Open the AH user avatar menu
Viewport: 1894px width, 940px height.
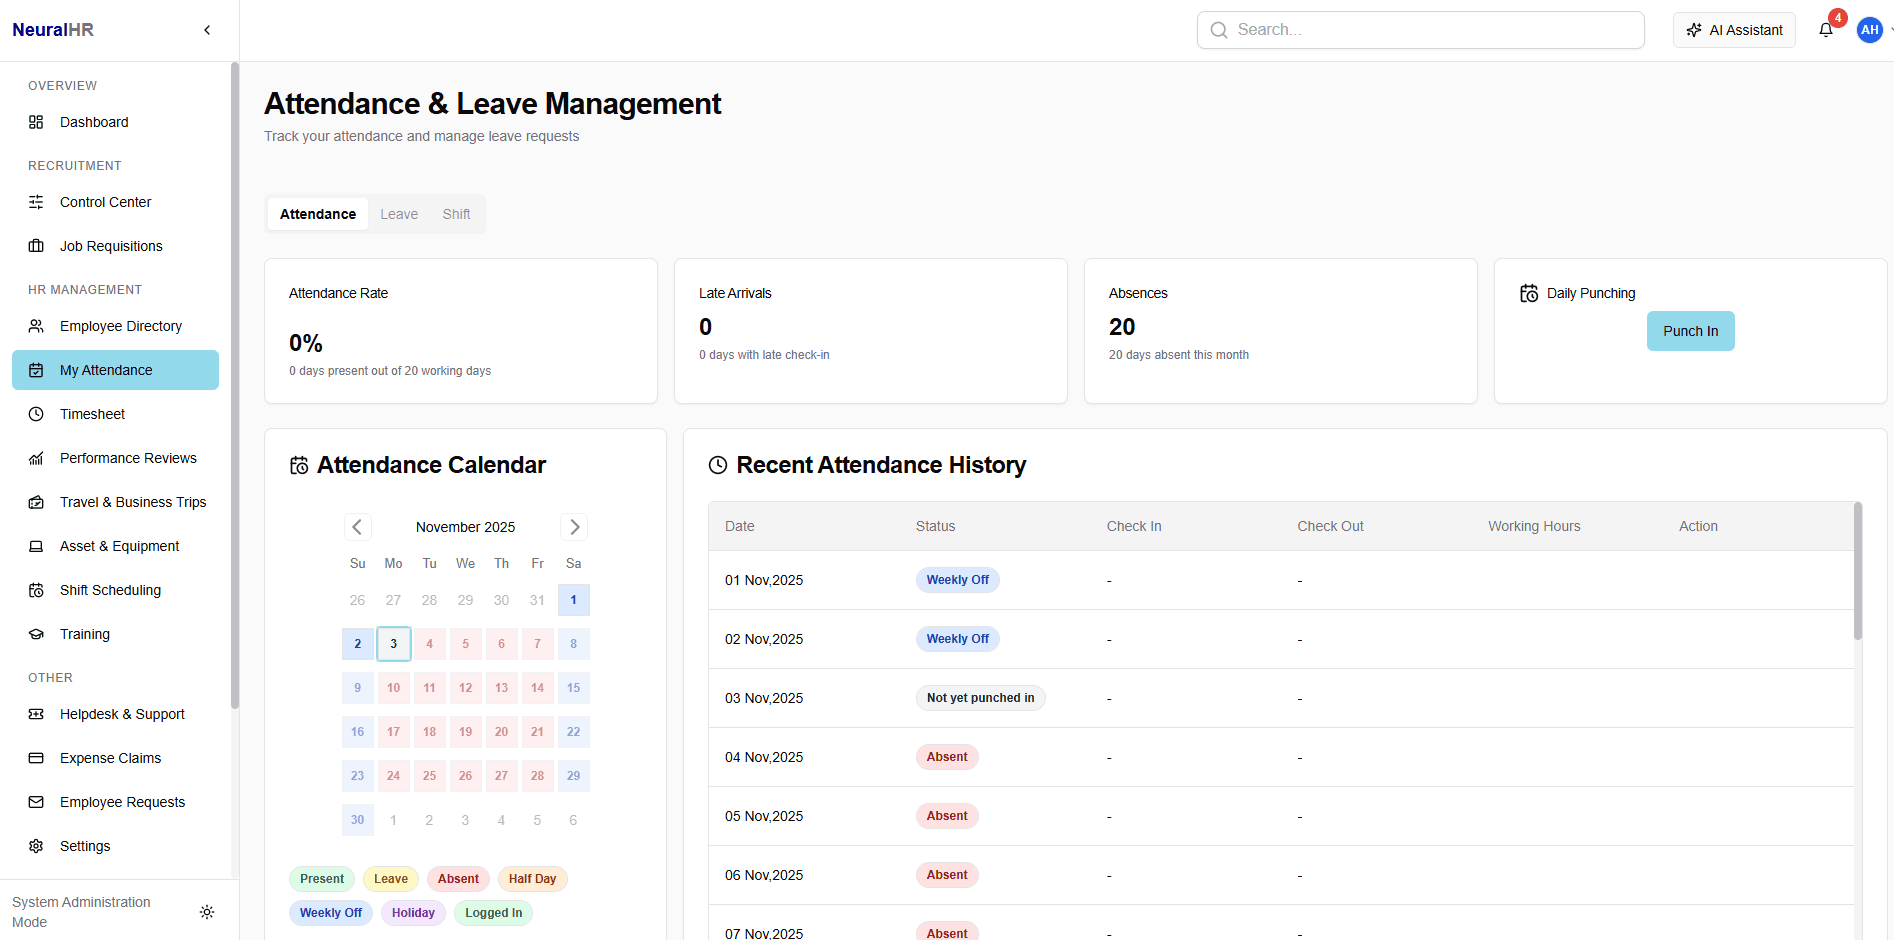[1870, 30]
